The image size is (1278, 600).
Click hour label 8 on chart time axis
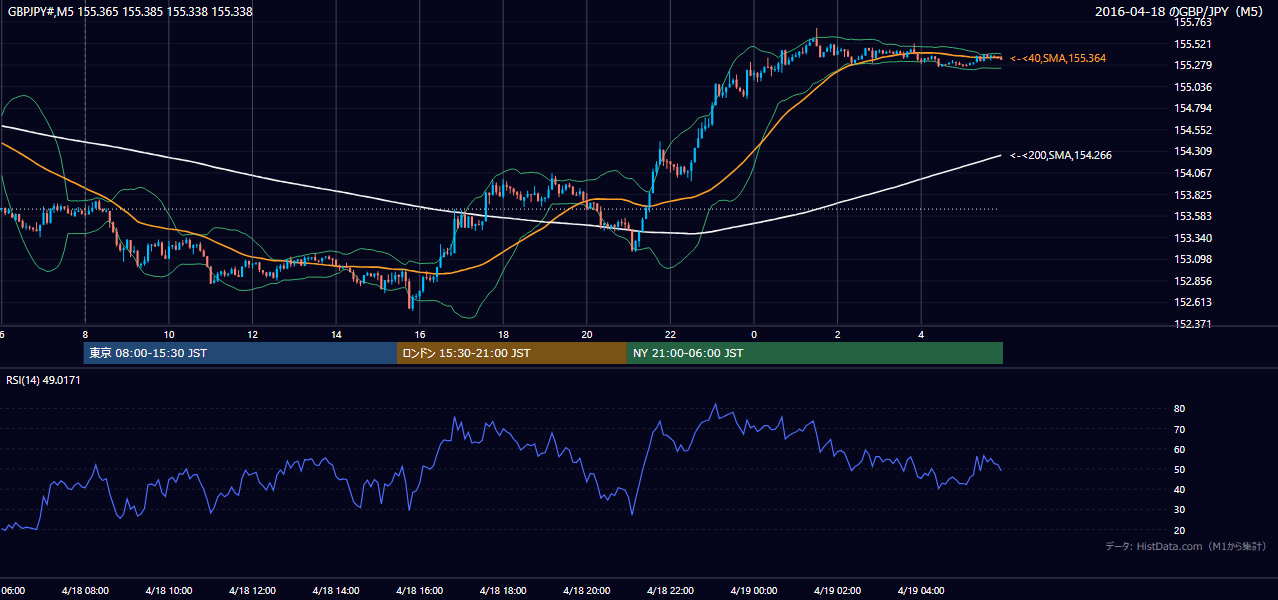[85, 334]
